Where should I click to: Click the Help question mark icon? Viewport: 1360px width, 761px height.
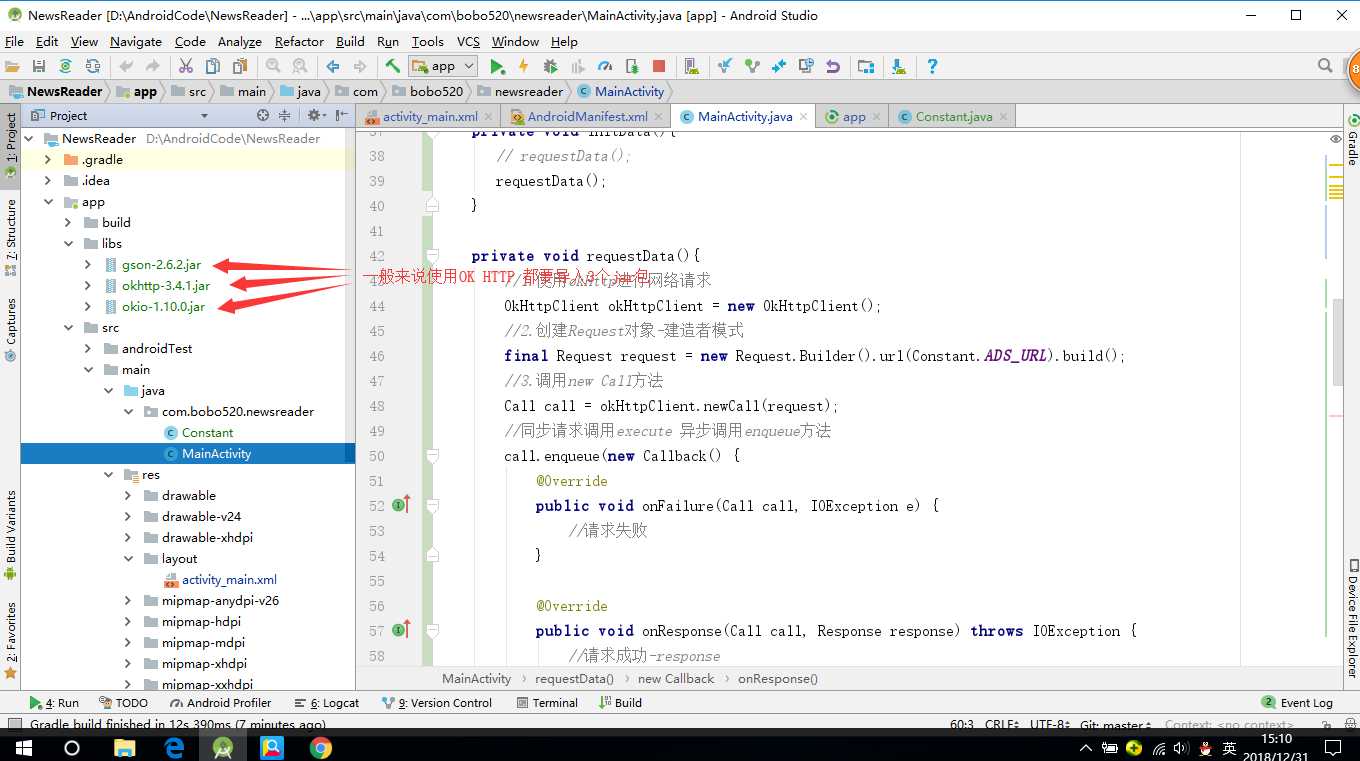point(932,66)
